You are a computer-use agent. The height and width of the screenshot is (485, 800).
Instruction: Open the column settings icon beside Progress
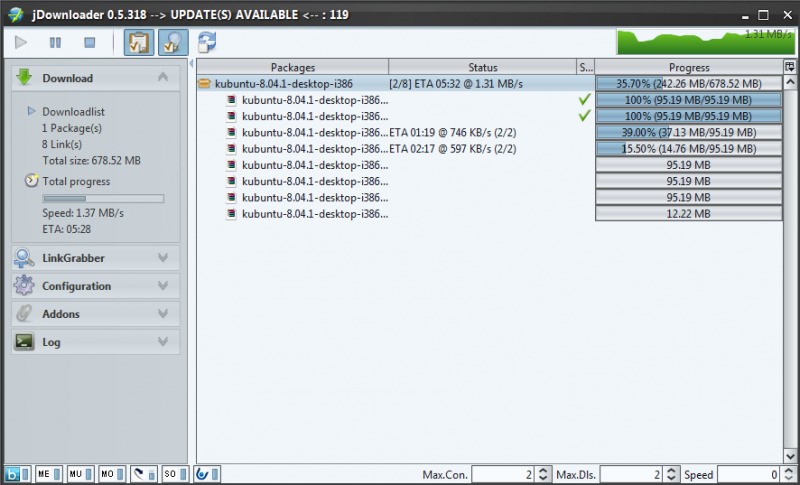tap(790, 67)
